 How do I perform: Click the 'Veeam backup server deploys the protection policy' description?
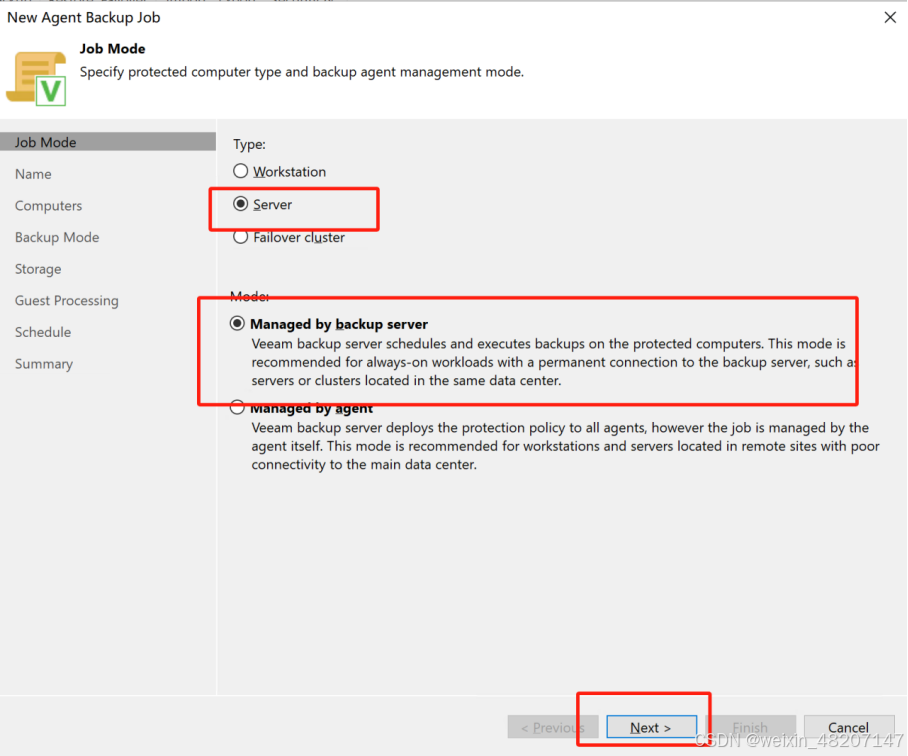(565, 446)
